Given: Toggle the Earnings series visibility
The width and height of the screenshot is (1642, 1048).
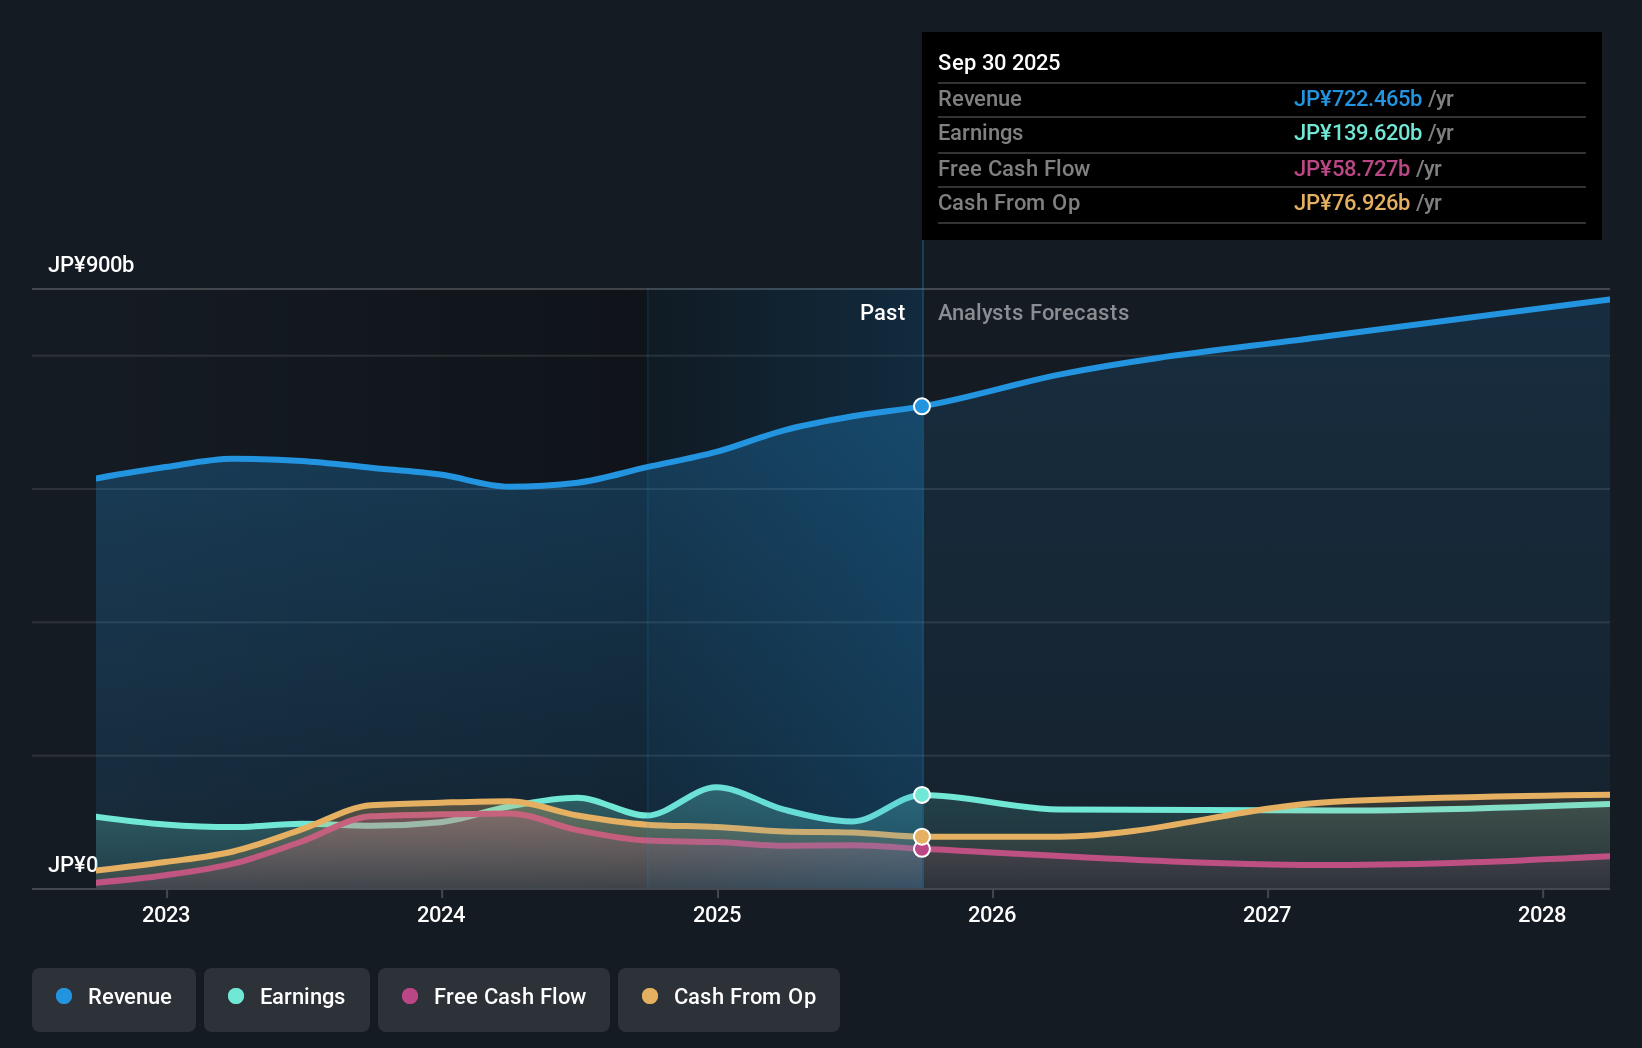Looking at the screenshot, I should [287, 997].
